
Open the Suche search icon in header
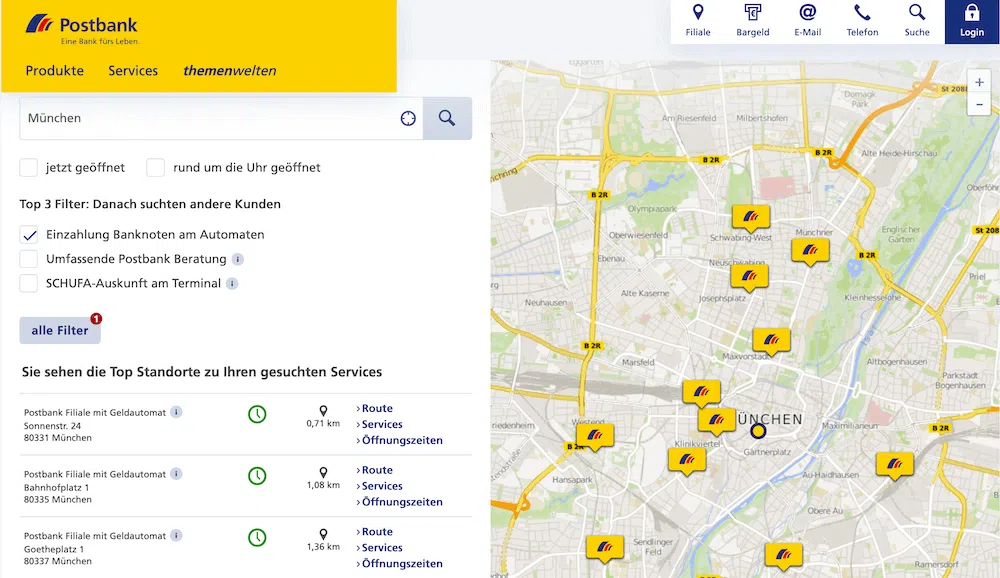click(x=917, y=21)
